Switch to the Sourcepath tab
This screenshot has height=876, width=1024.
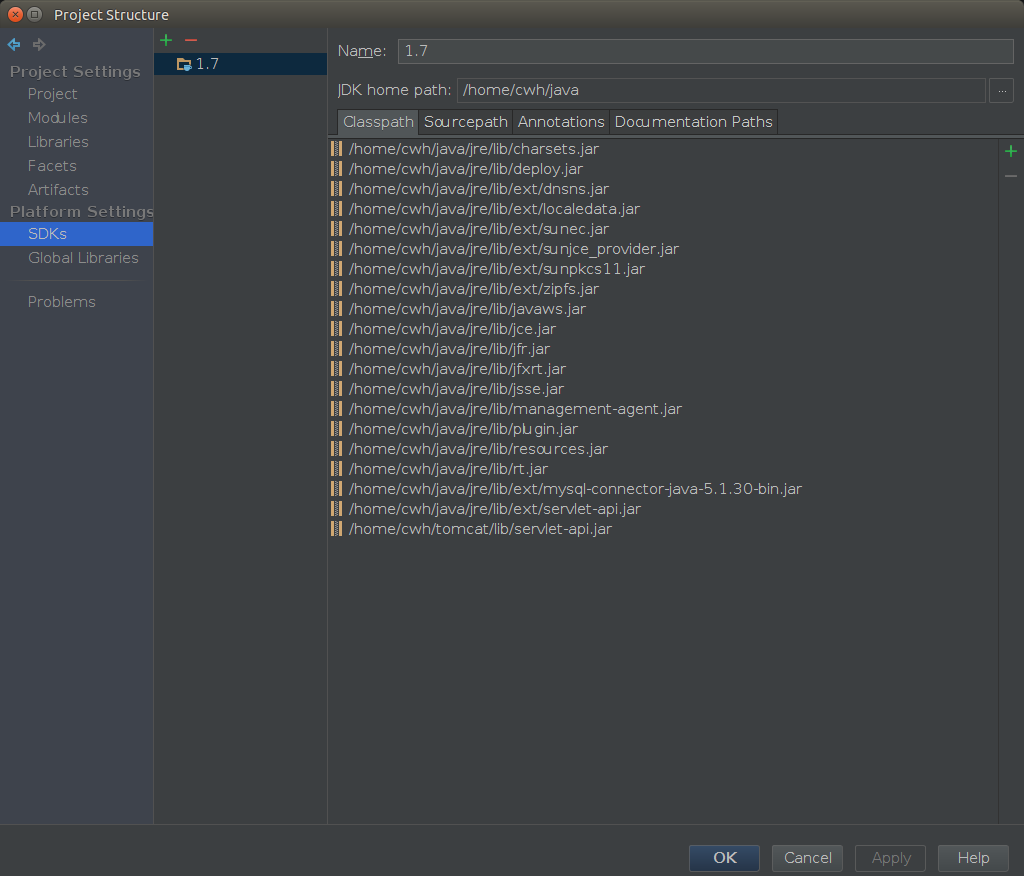coord(465,122)
